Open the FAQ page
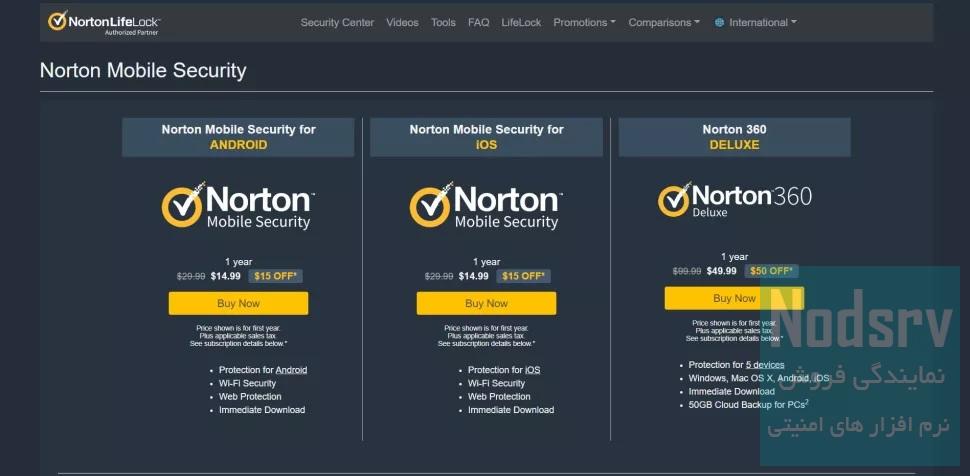This screenshot has width=970, height=476. tap(478, 22)
